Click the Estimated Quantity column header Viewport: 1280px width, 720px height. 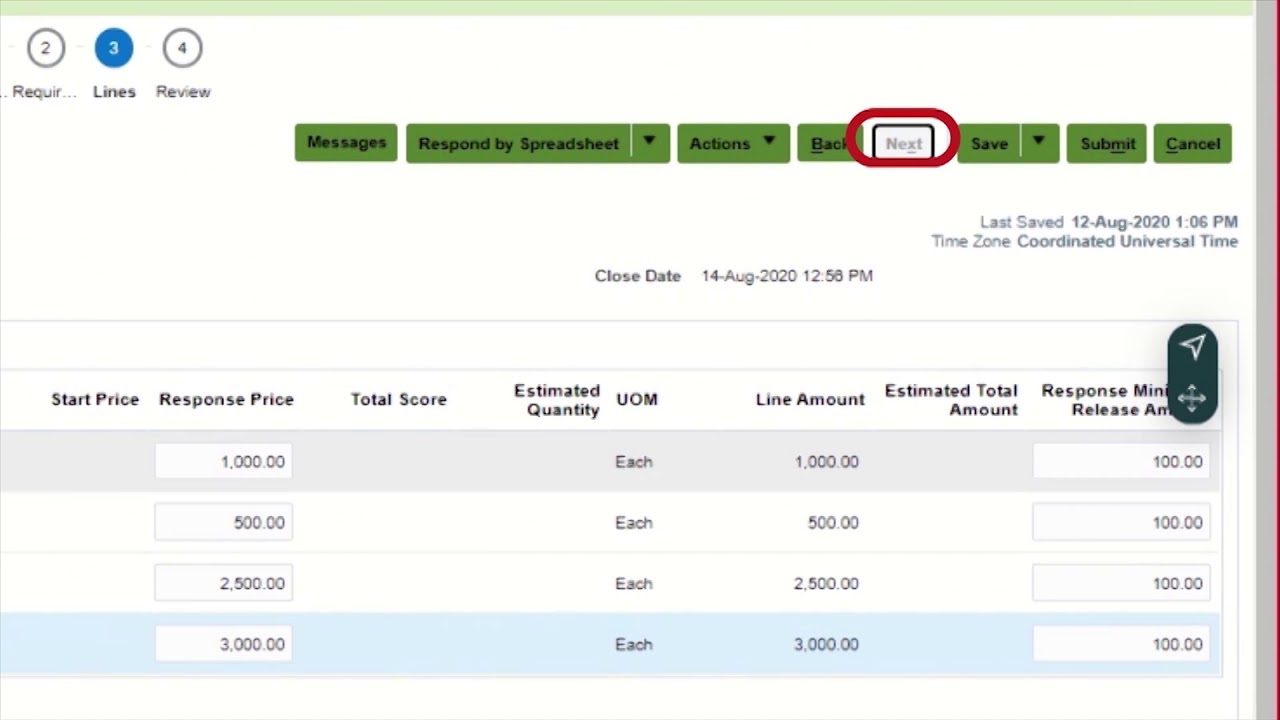[557, 400]
